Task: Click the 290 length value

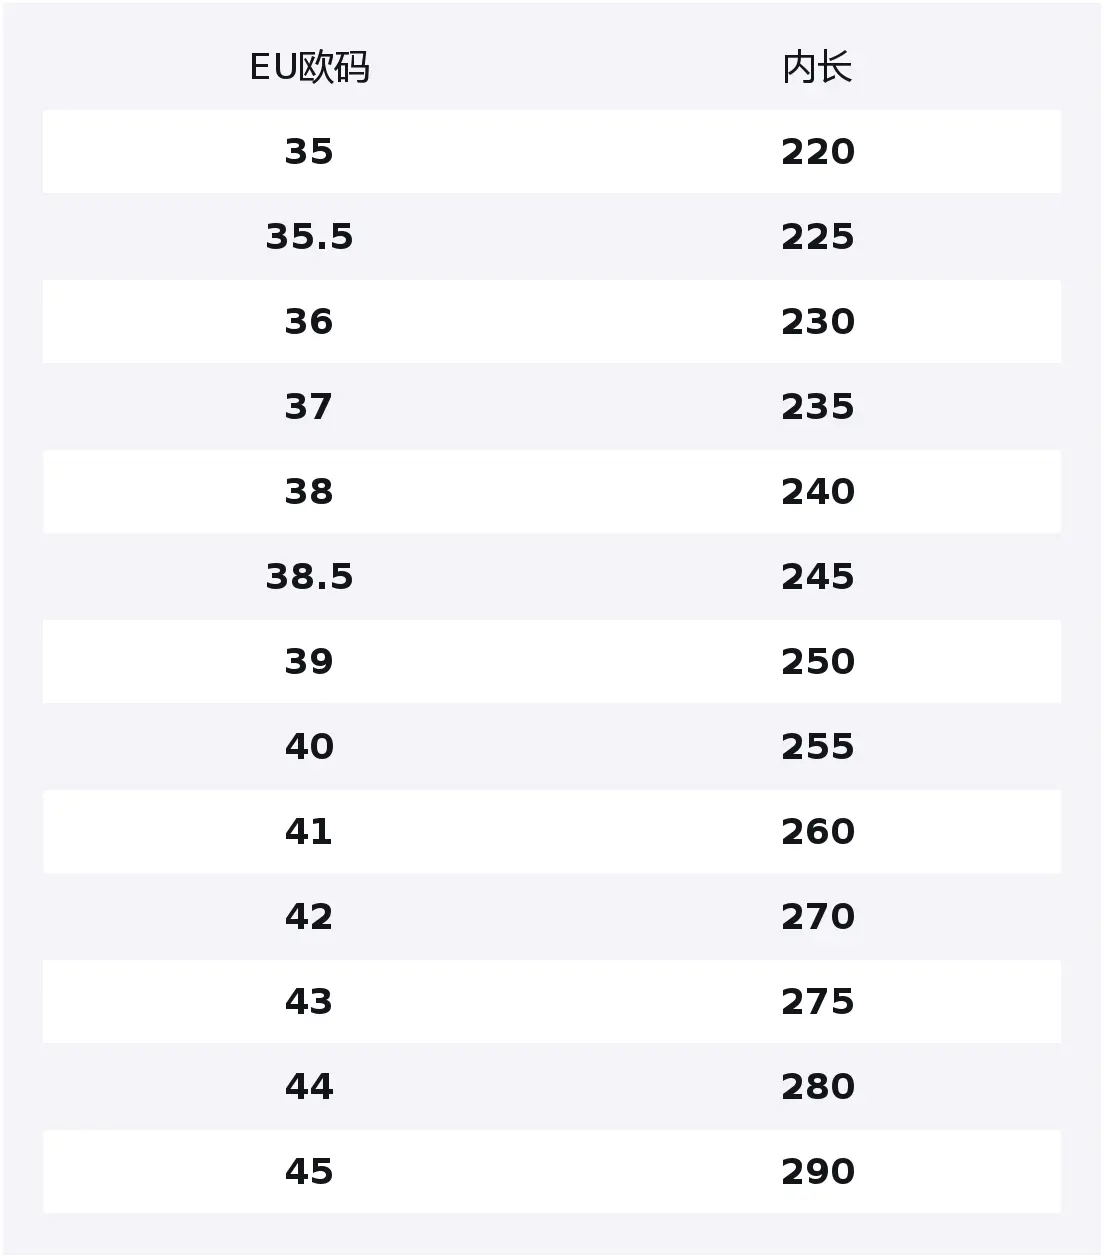Action: pyautogui.click(x=817, y=1172)
